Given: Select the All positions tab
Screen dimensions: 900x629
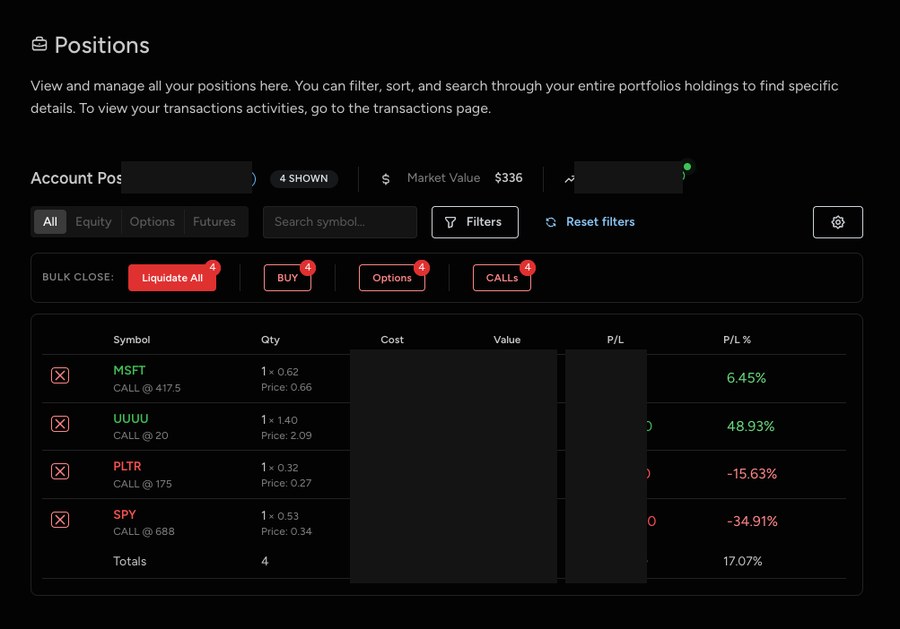Looking at the screenshot, I should click(50, 222).
